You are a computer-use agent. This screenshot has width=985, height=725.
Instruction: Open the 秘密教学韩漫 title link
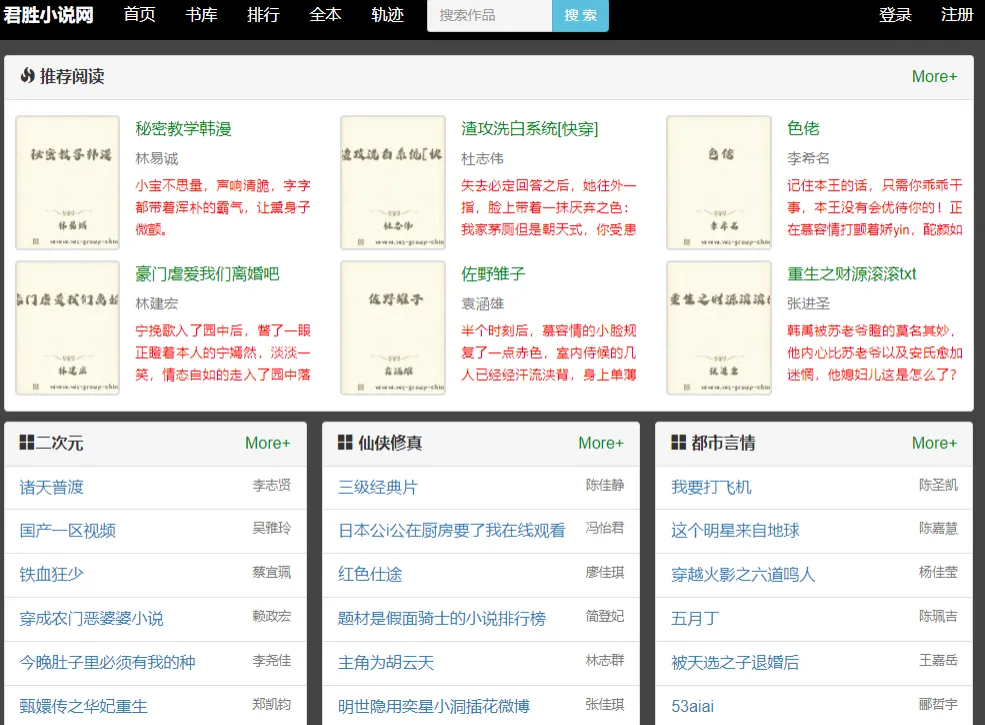tap(183, 129)
